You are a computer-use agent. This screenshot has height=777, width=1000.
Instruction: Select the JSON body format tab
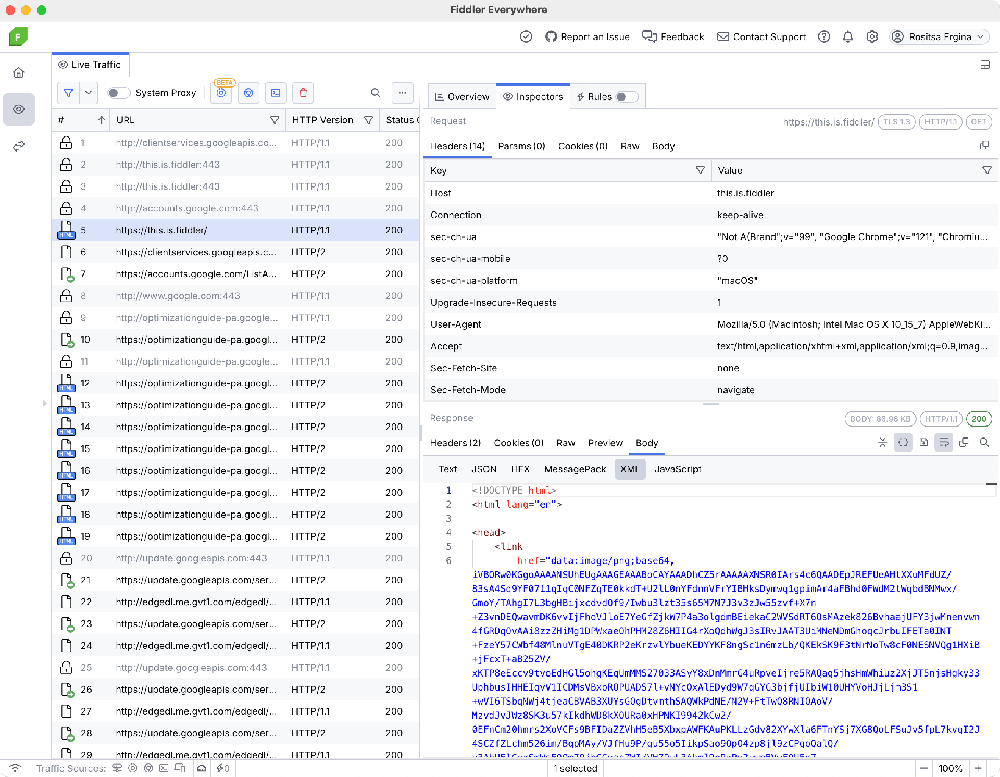483,469
